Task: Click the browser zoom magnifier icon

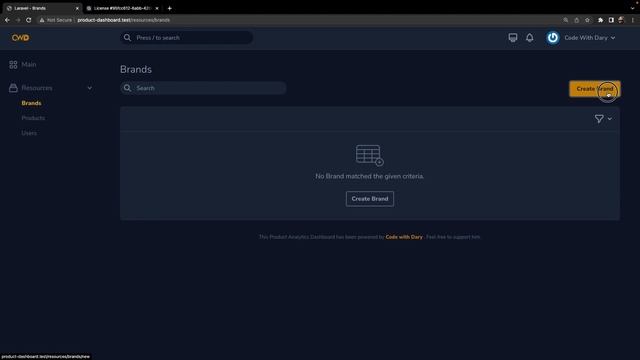Action: (566, 20)
